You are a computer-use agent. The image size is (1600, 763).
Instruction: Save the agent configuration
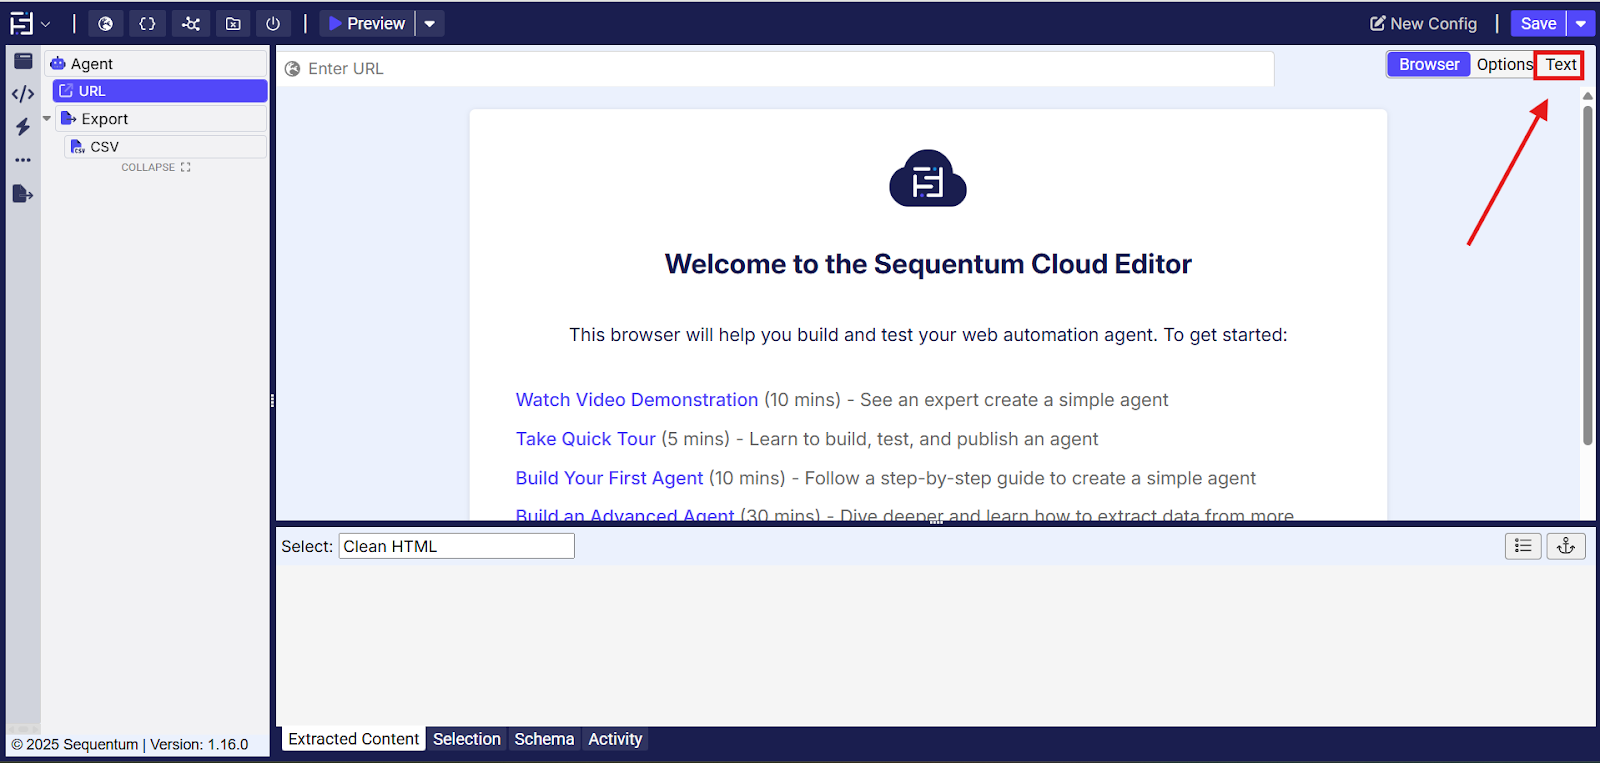point(1538,23)
